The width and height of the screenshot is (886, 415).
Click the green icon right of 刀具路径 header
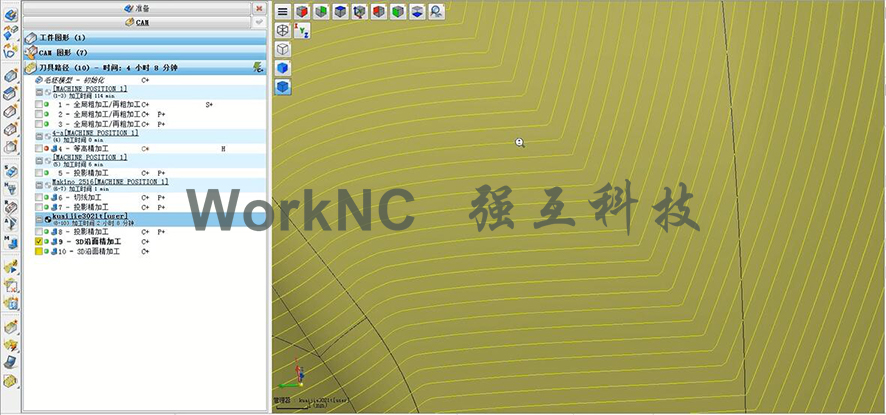pyautogui.click(x=259, y=67)
